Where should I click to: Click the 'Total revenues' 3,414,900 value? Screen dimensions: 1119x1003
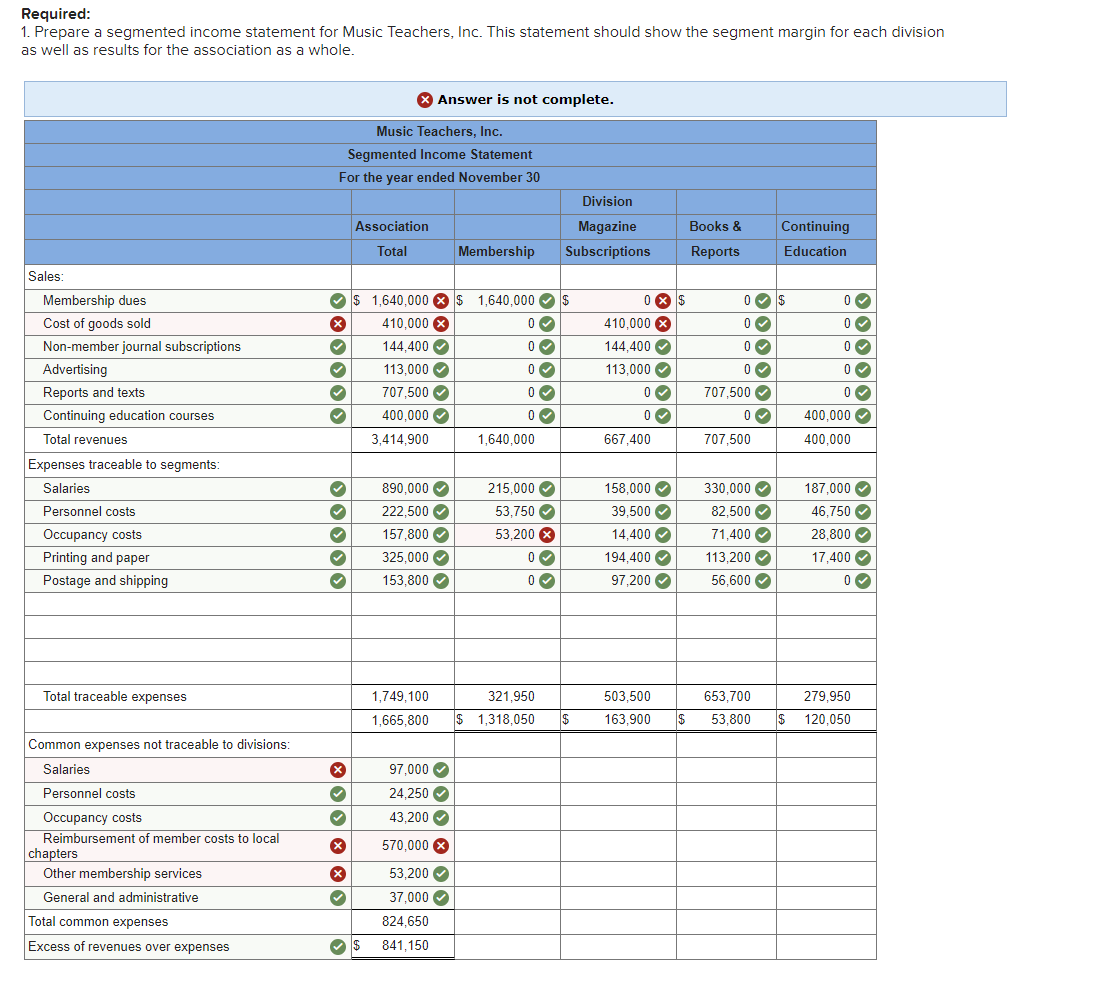click(x=400, y=440)
